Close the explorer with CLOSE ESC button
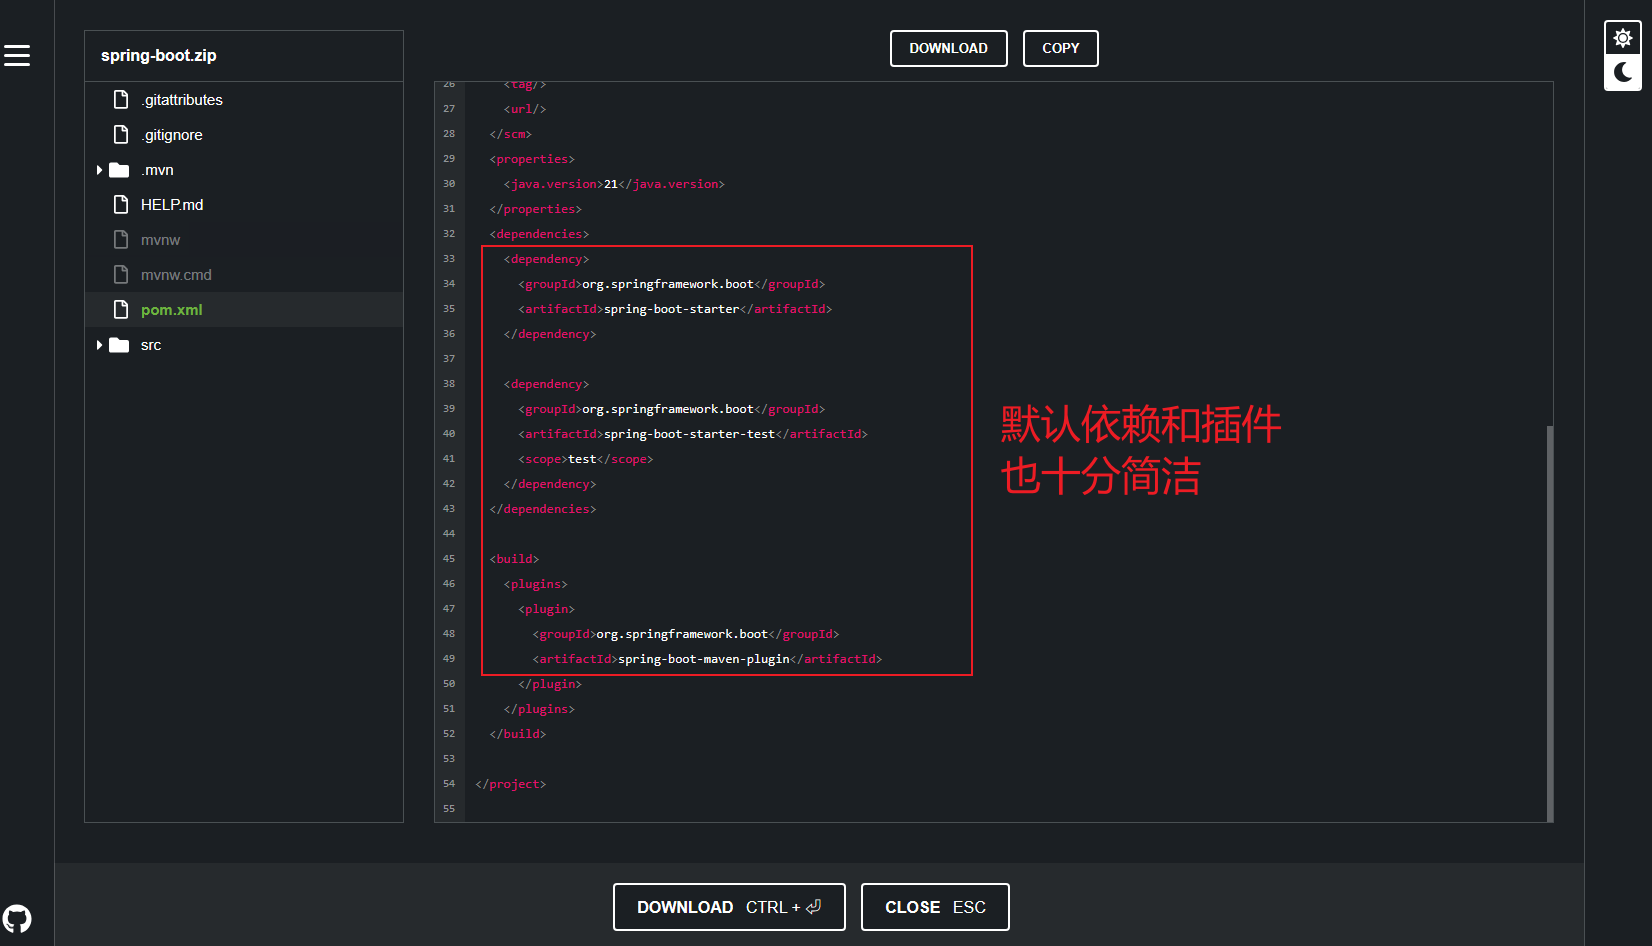This screenshot has height=946, width=1652. [935, 907]
